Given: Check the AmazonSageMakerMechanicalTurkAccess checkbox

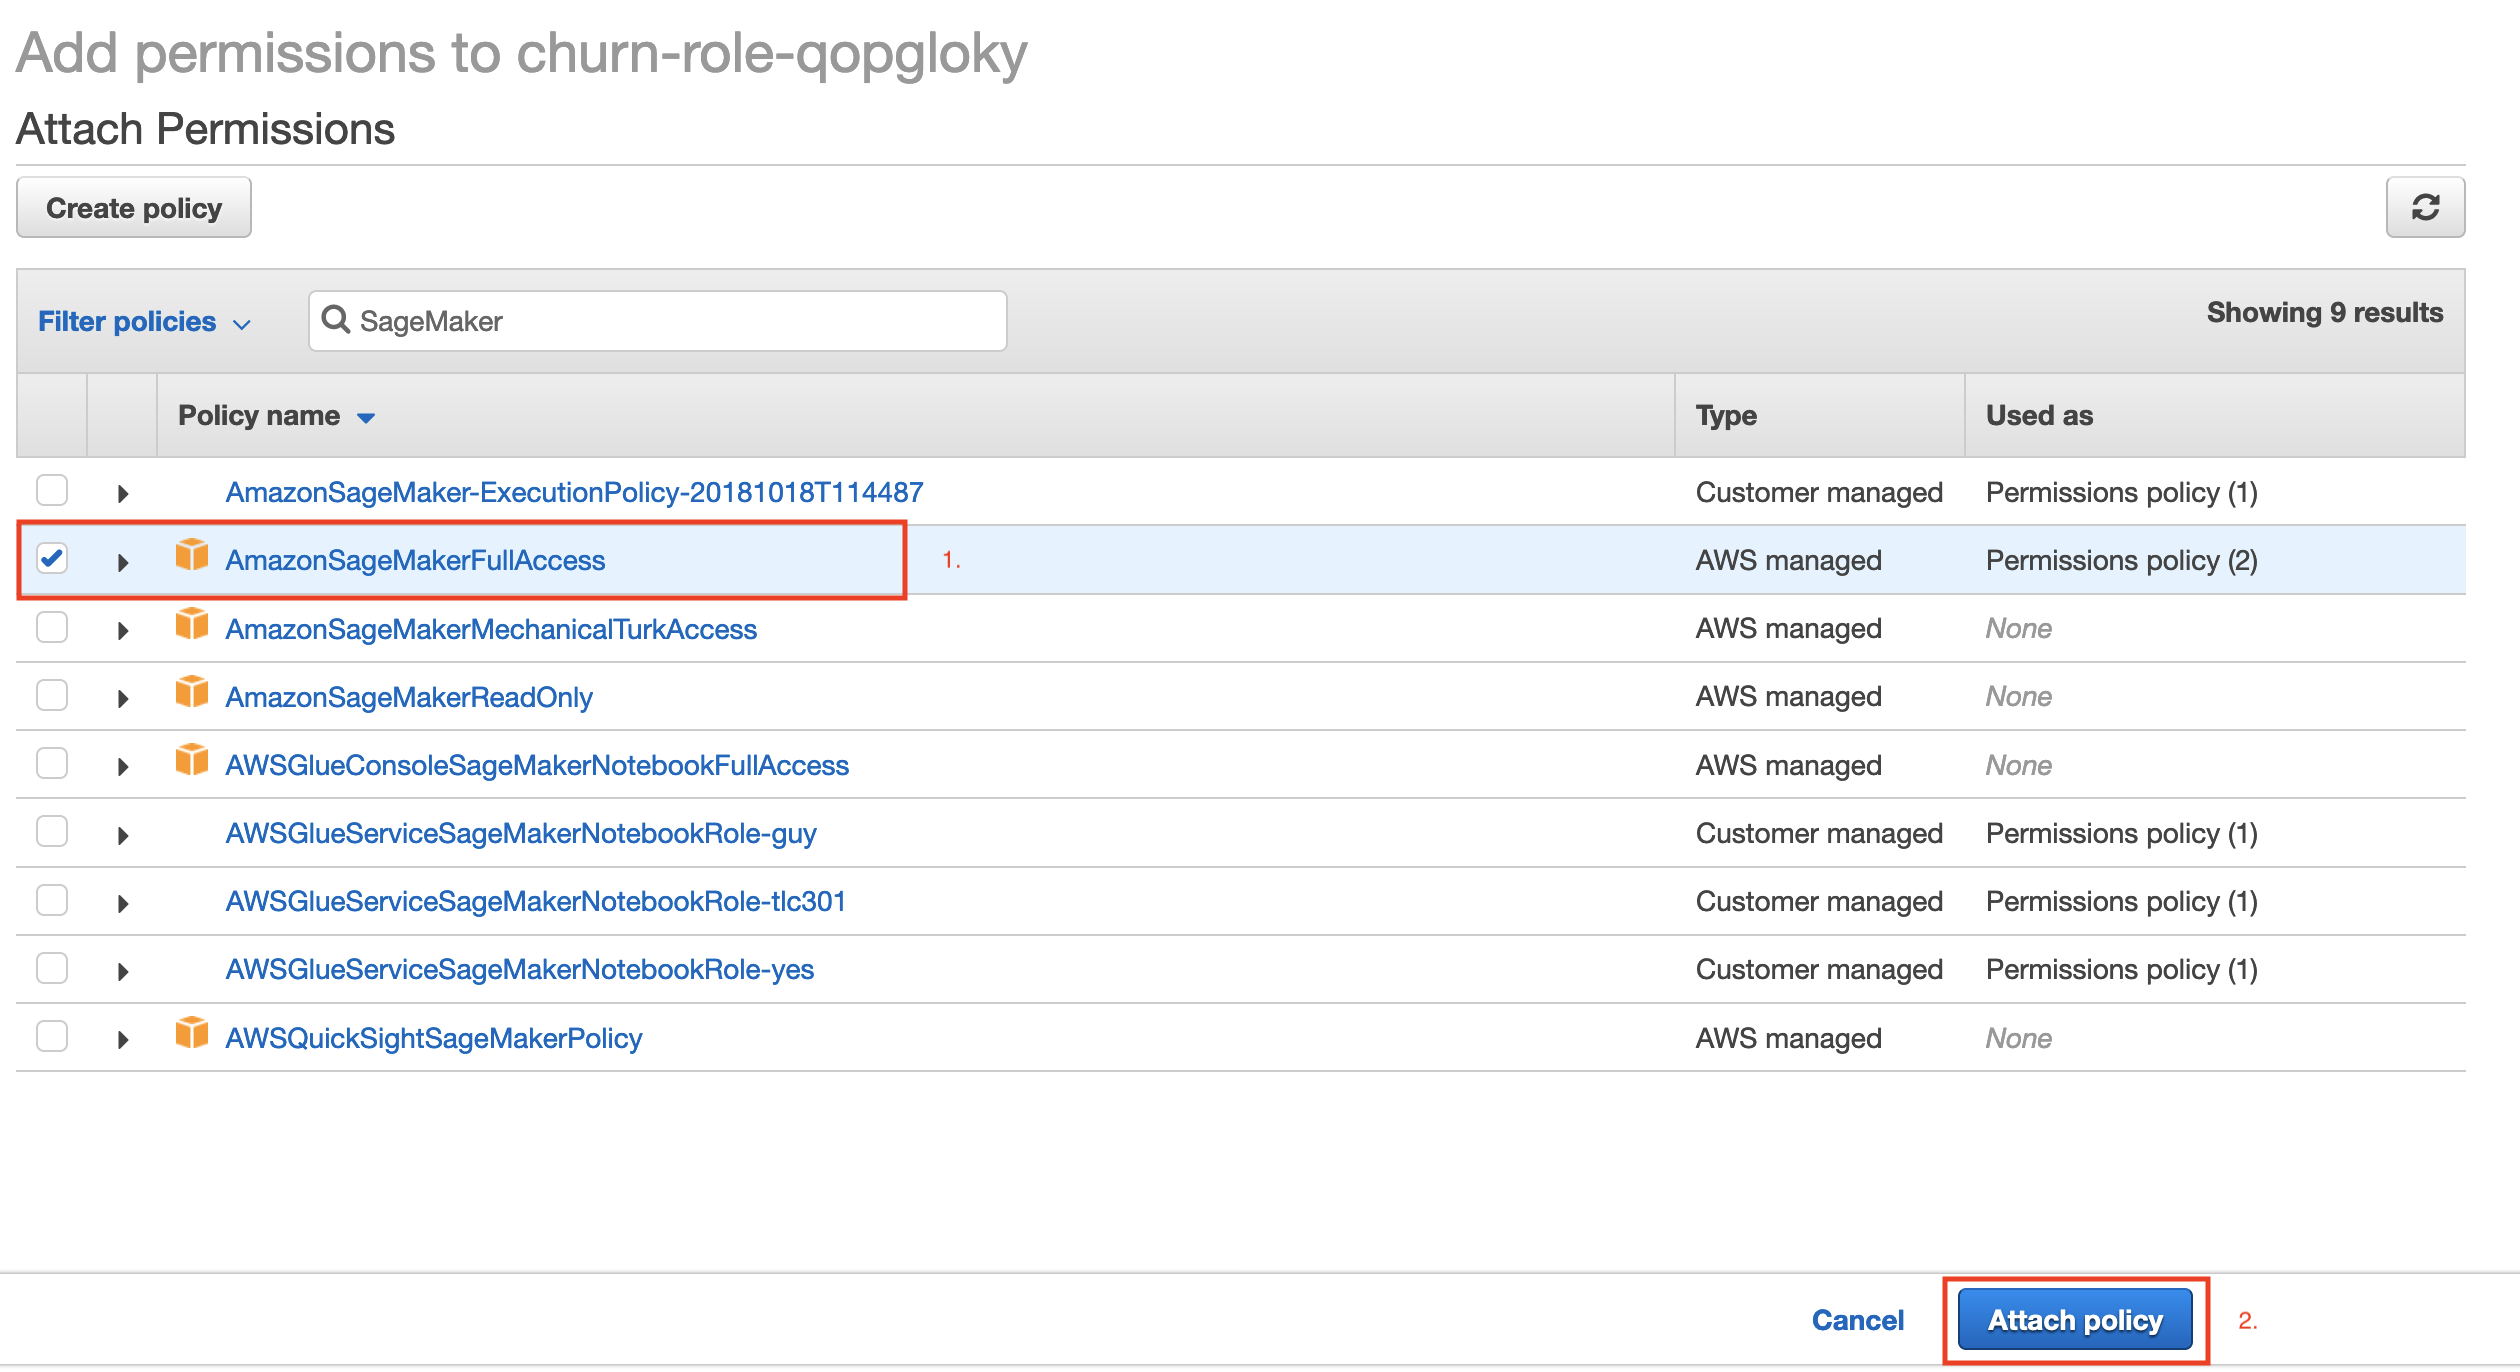Looking at the screenshot, I should click(52, 627).
